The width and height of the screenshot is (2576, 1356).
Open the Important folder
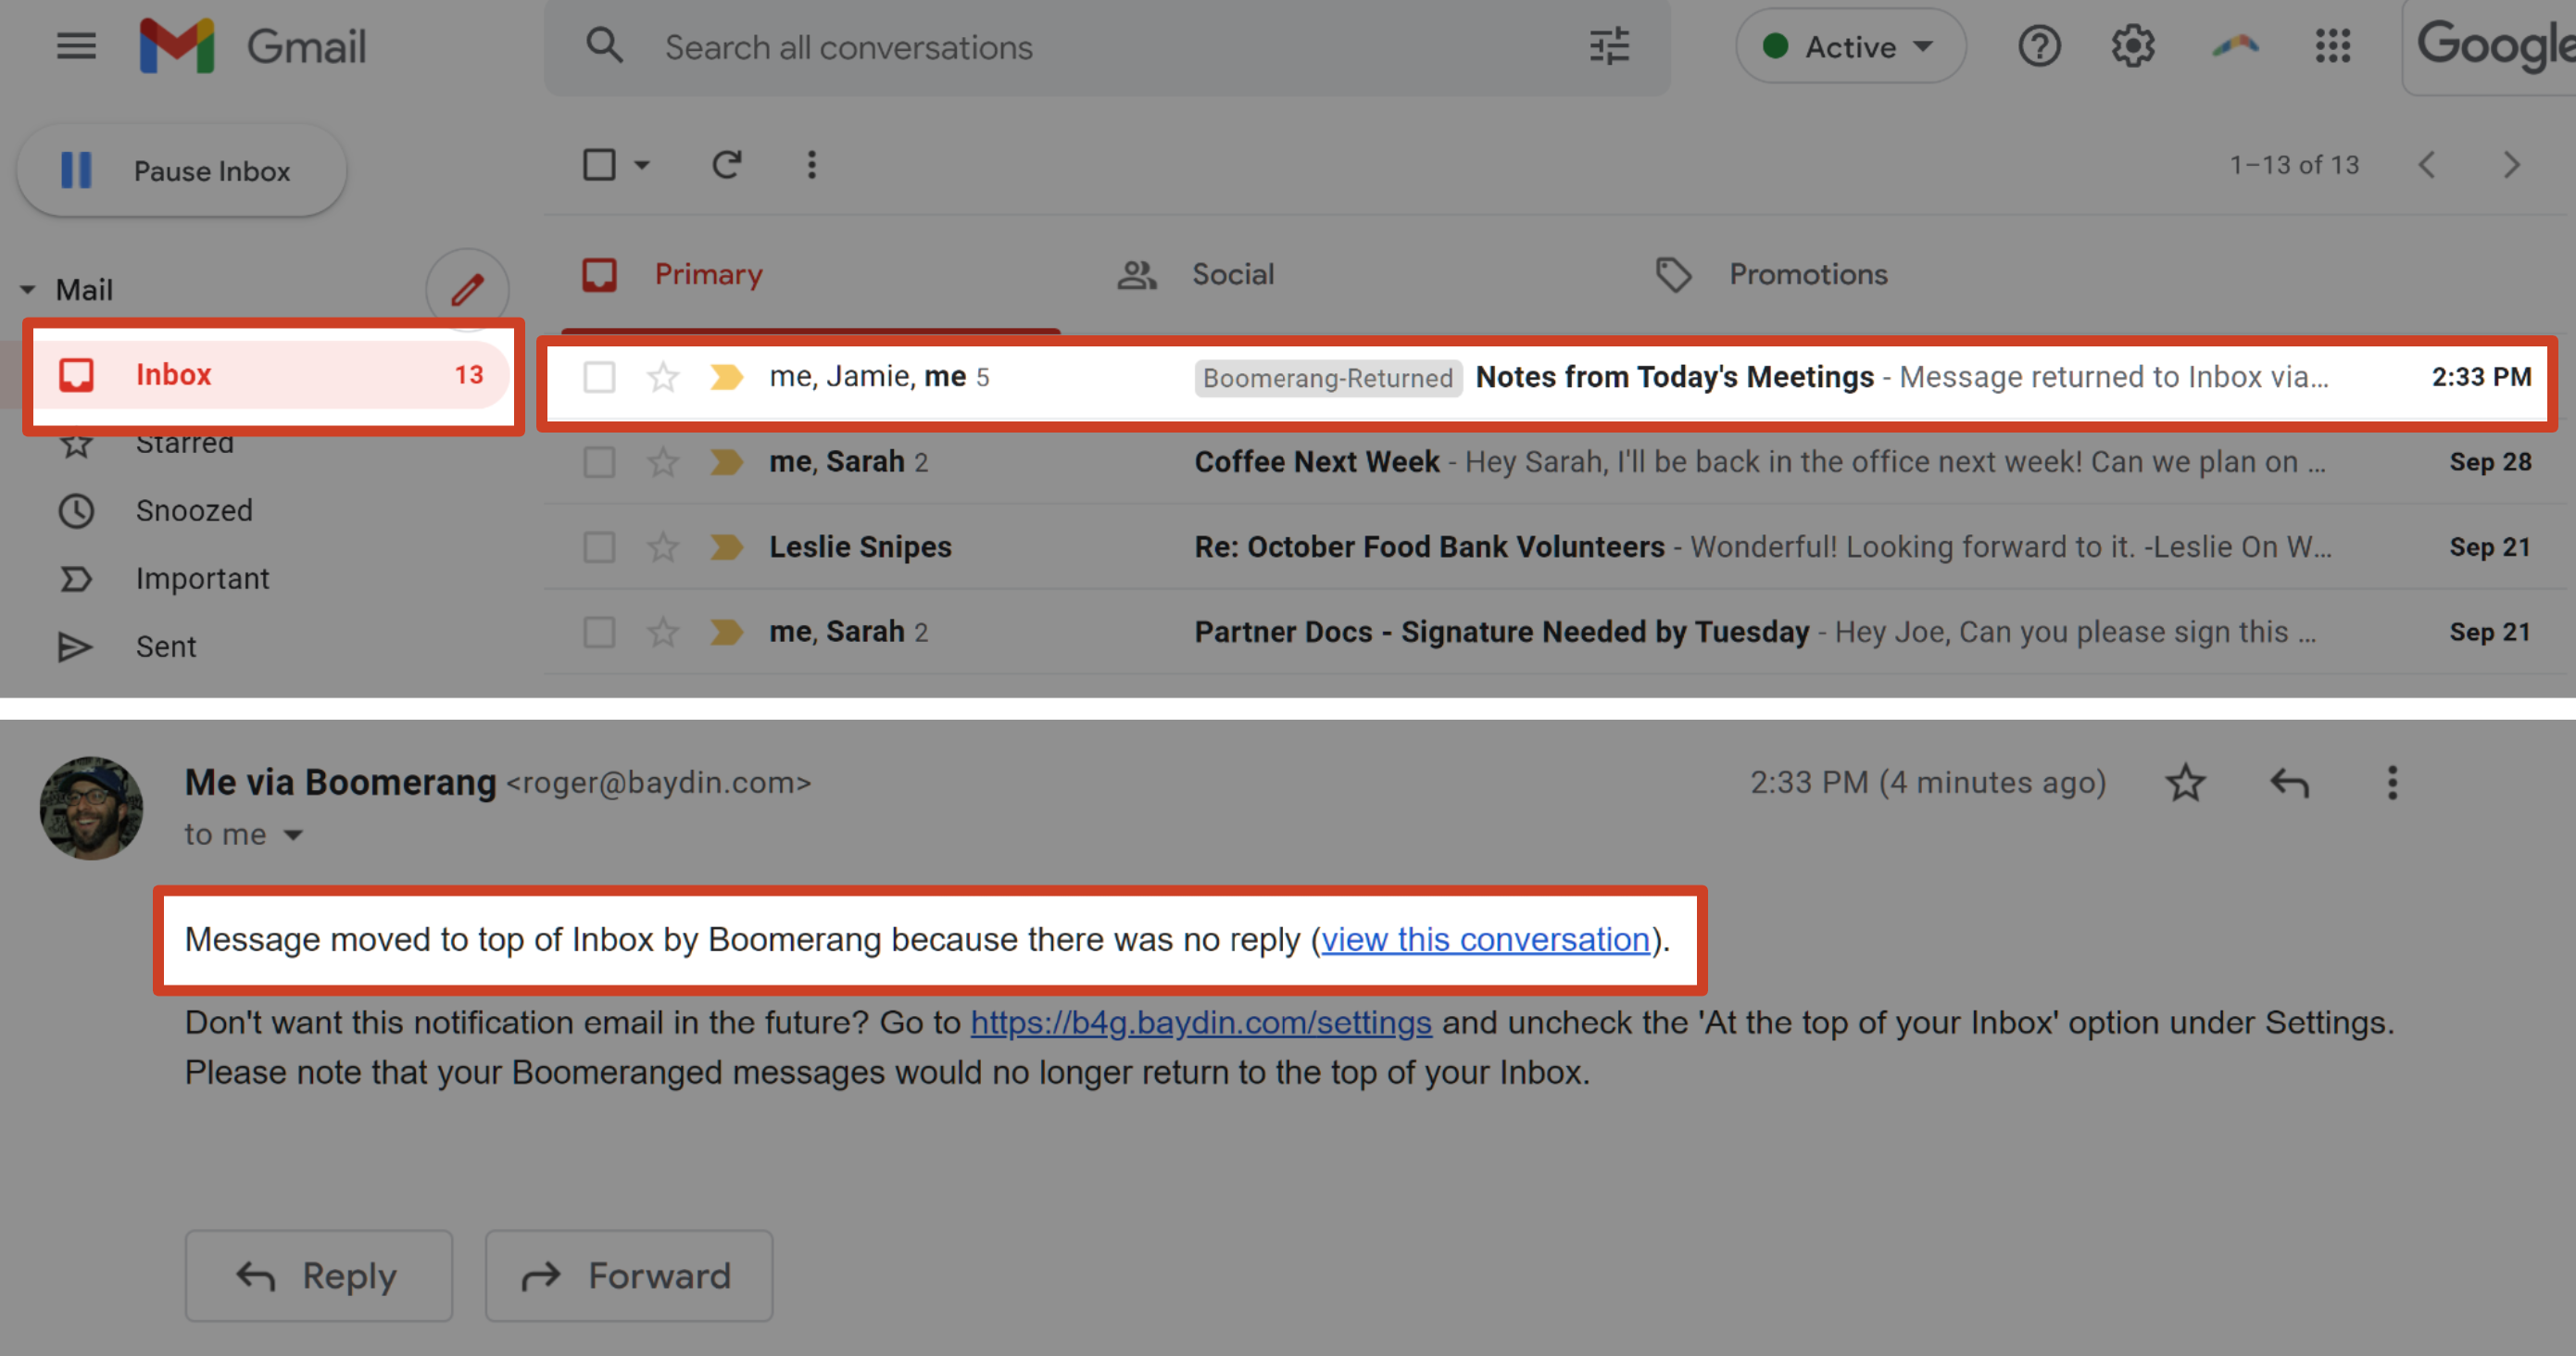pos(163,579)
